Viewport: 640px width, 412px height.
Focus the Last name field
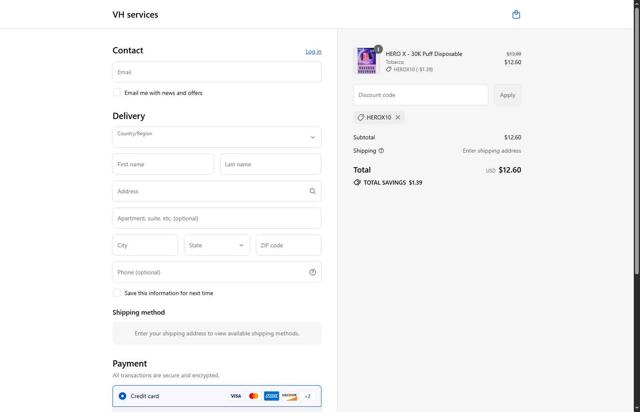click(271, 164)
